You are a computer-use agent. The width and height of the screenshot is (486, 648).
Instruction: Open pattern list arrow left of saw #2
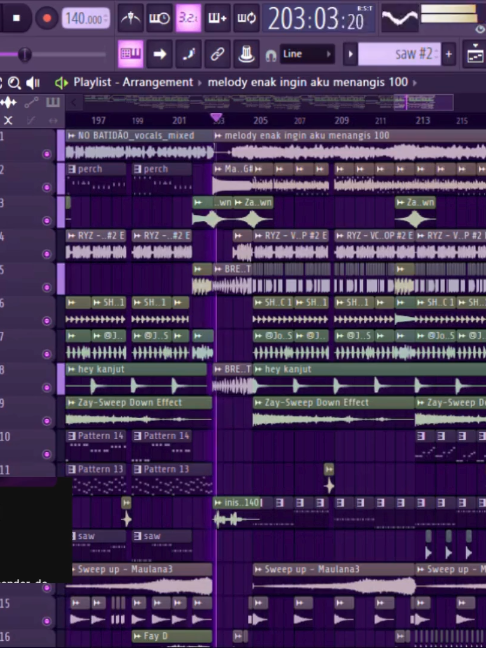[x=350, y=54]
